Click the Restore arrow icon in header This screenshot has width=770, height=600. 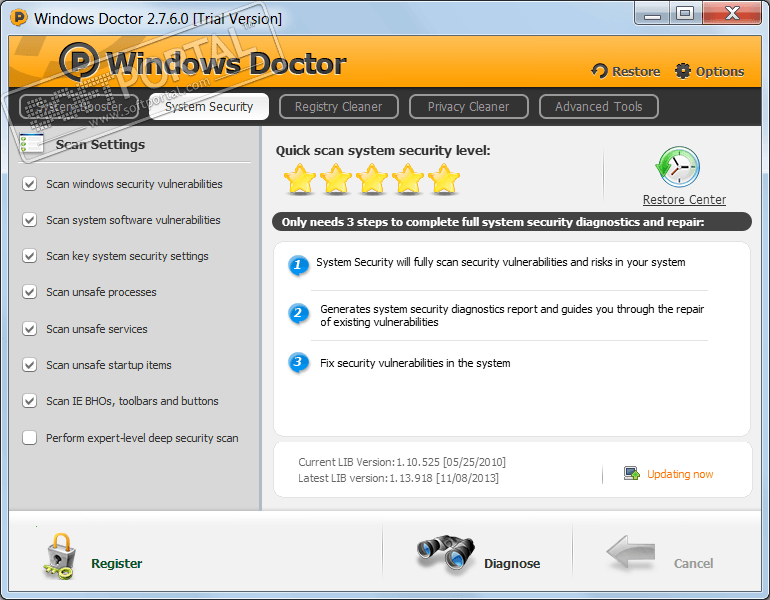click(x=599, y=71)
